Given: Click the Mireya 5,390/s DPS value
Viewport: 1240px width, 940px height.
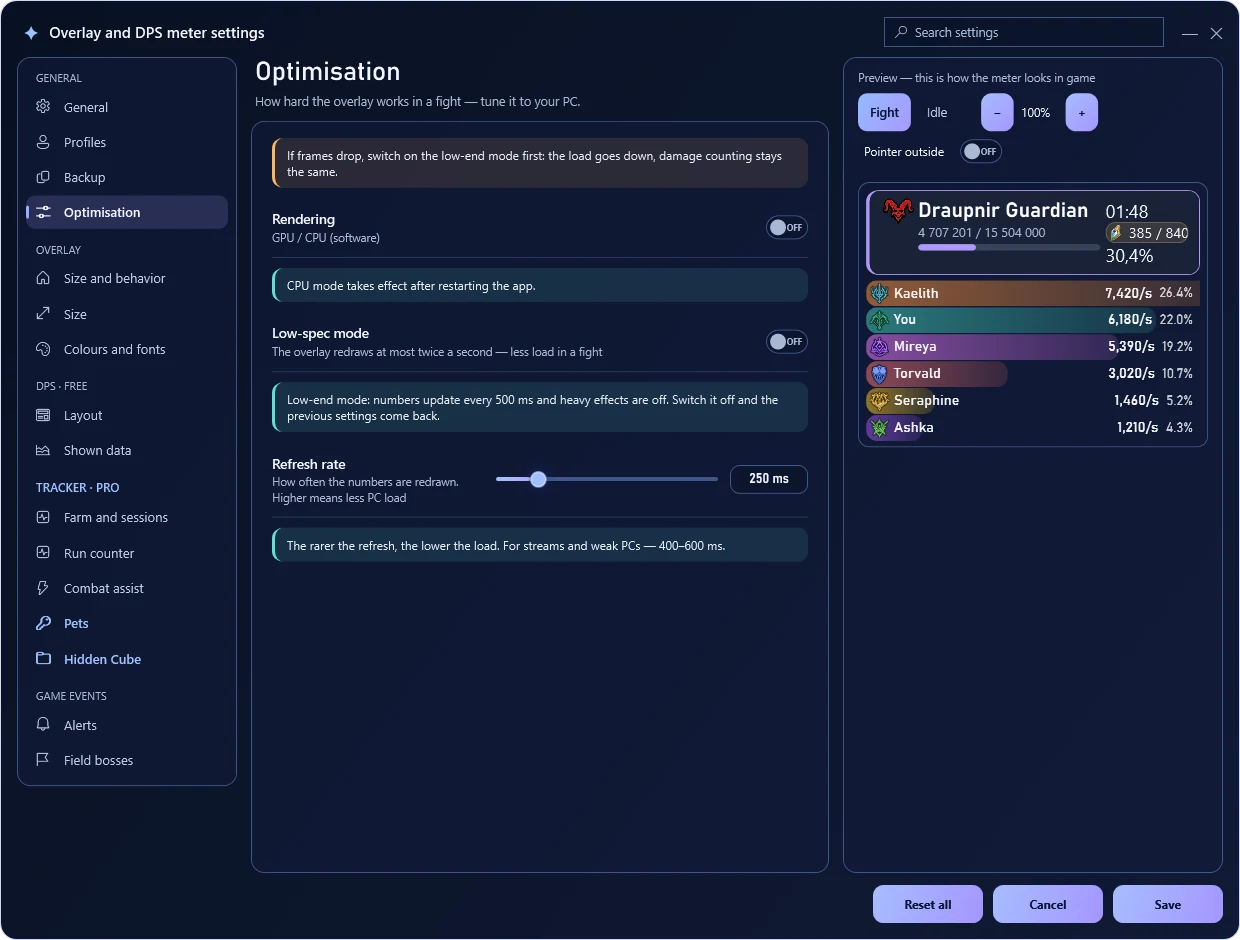Looking at the screenshot, I should point(1131,347).
